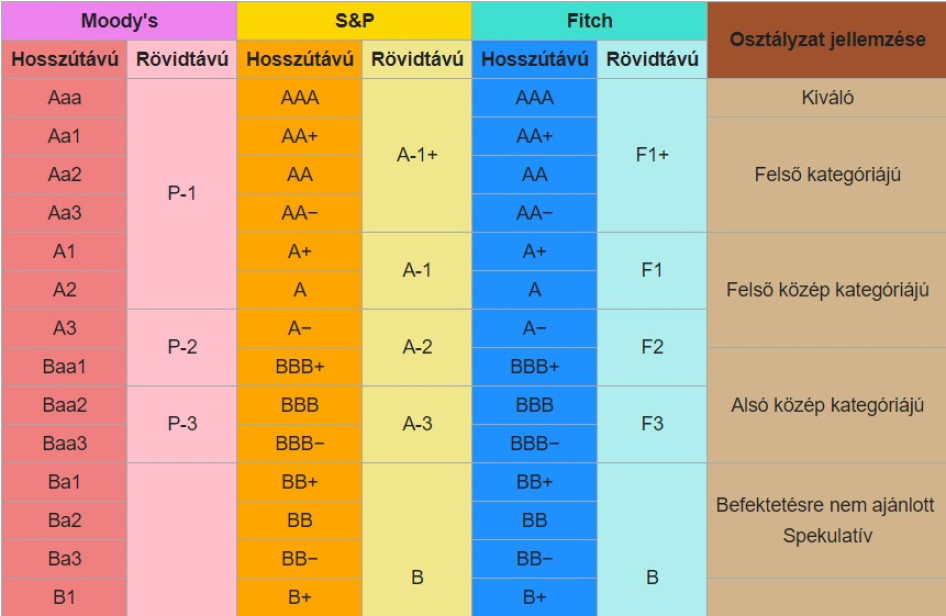Select the A-3 short-term rating cell
This screenshot has height=616, width=946.
pos(417,424)
